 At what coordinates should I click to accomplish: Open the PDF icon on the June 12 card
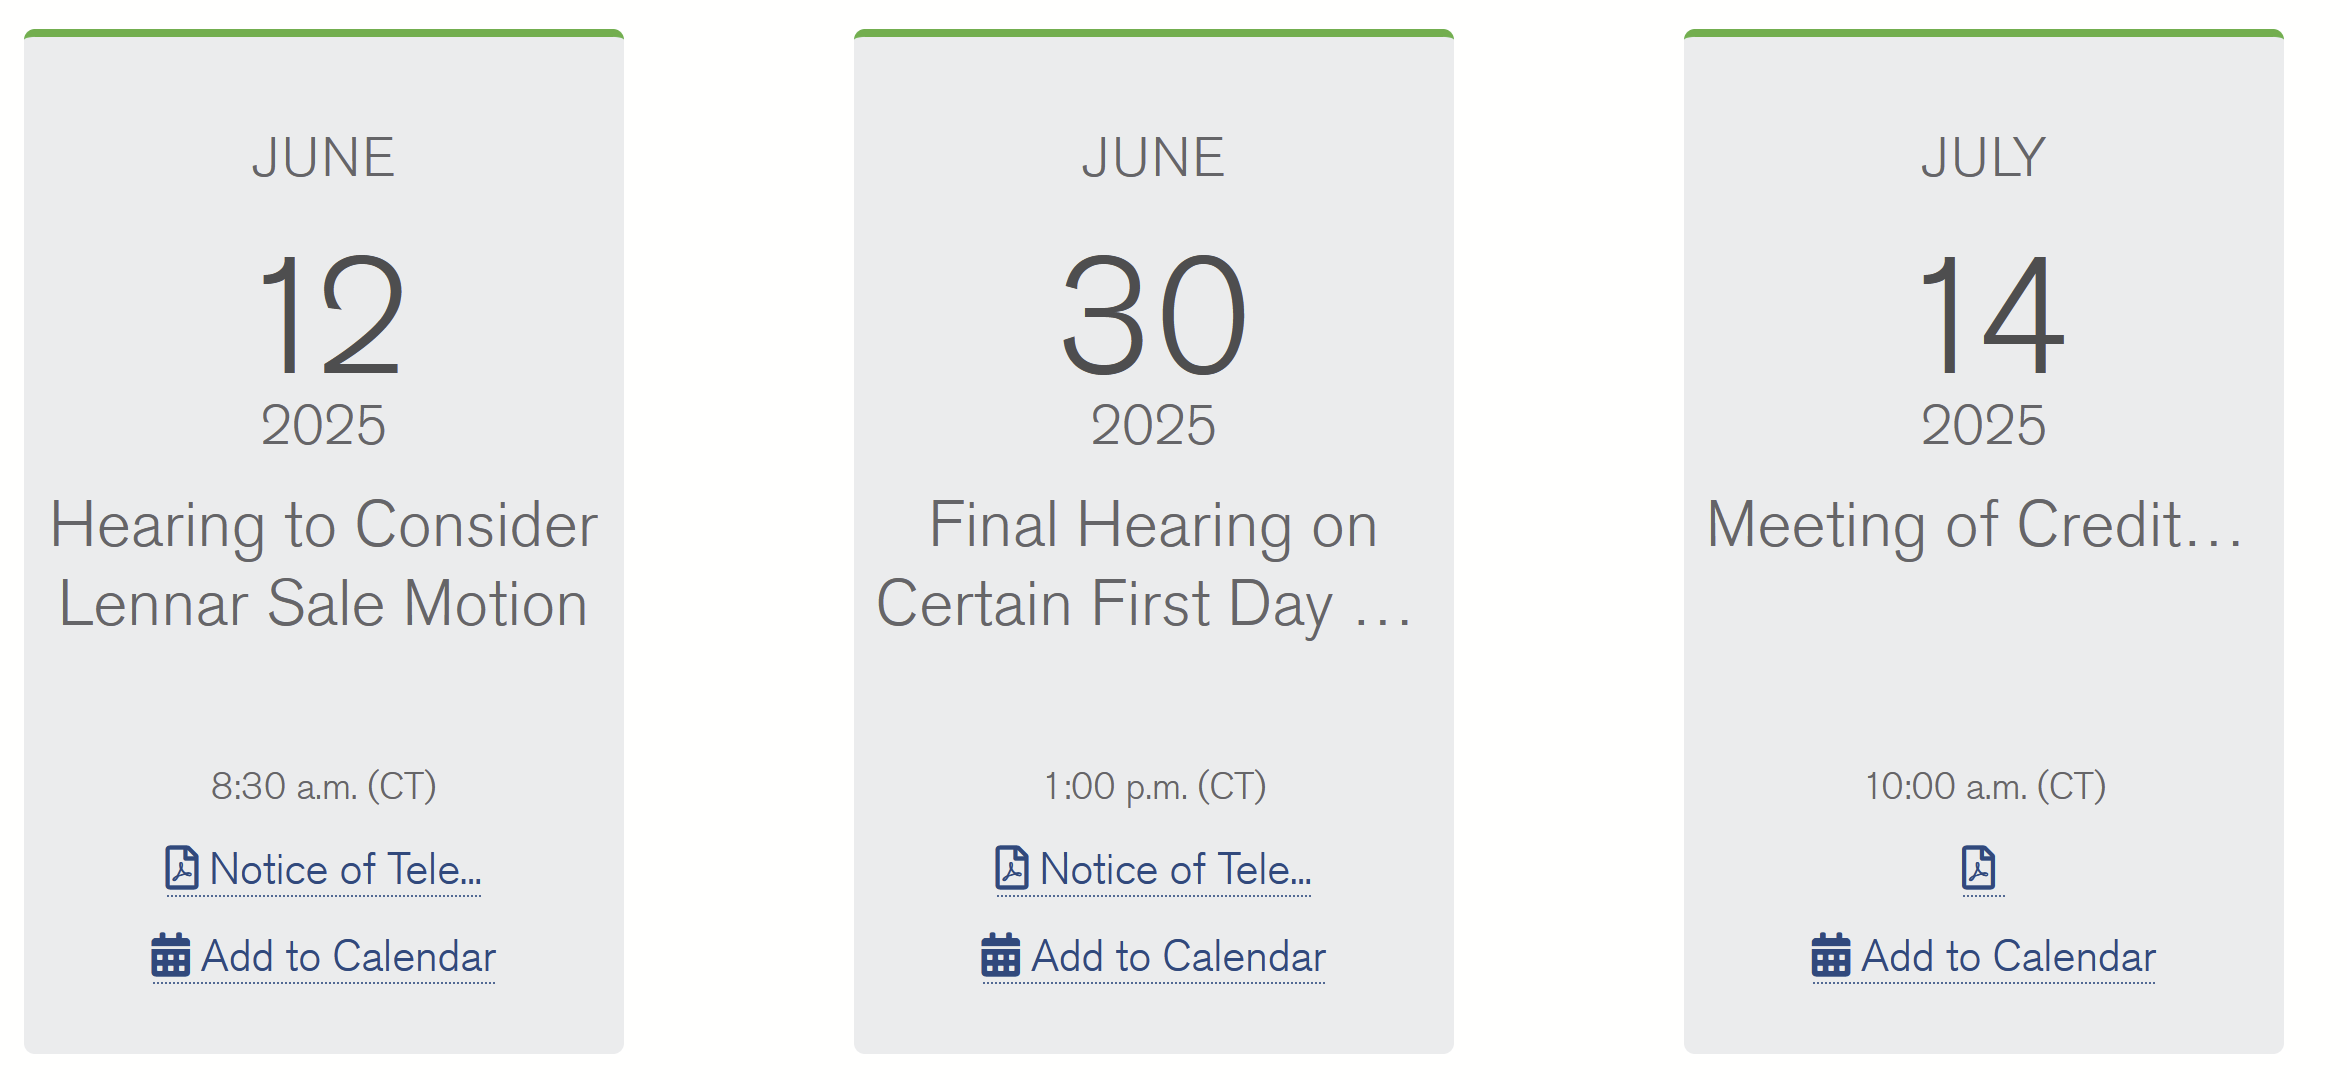coord(181,868)
